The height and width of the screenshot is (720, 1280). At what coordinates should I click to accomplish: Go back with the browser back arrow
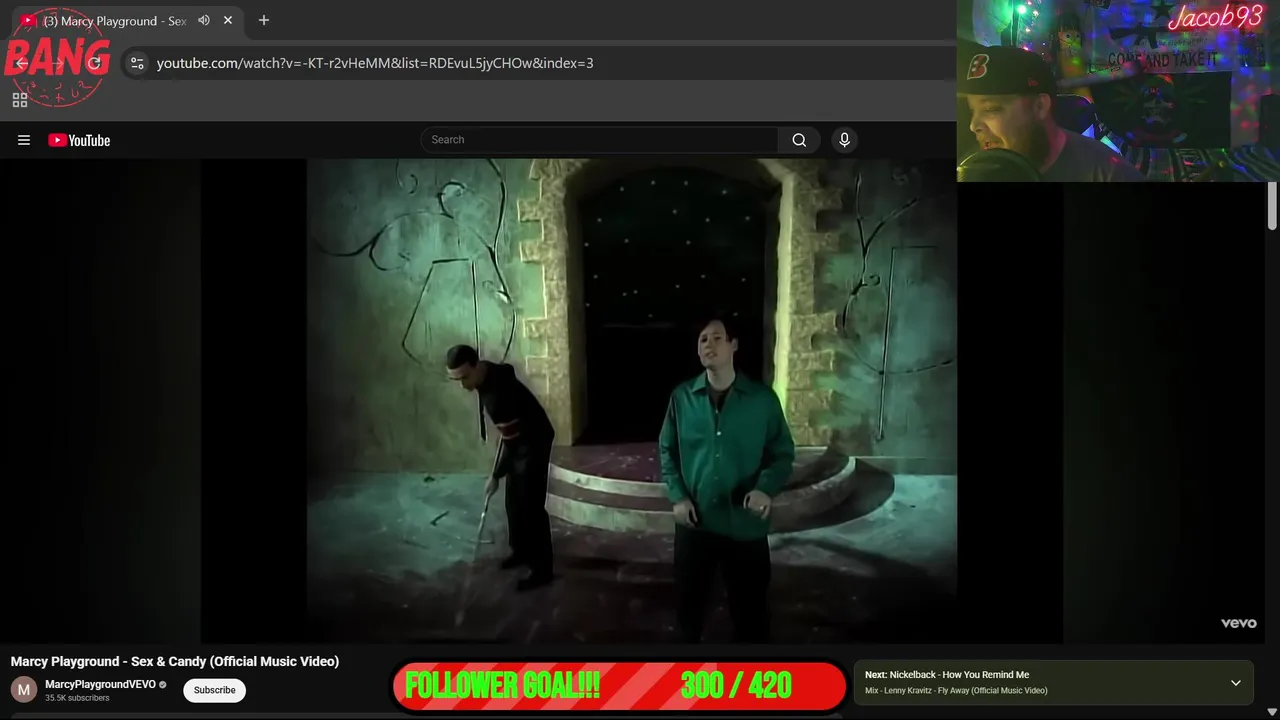click(22, 63)
